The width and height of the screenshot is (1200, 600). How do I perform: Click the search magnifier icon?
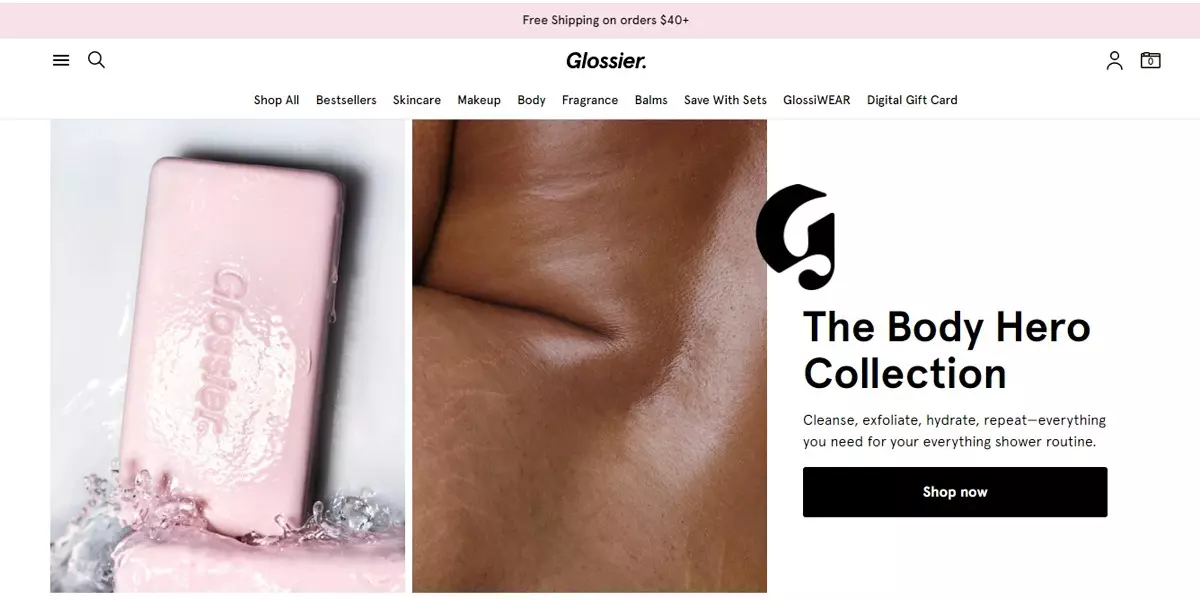(x=96, y=60)
